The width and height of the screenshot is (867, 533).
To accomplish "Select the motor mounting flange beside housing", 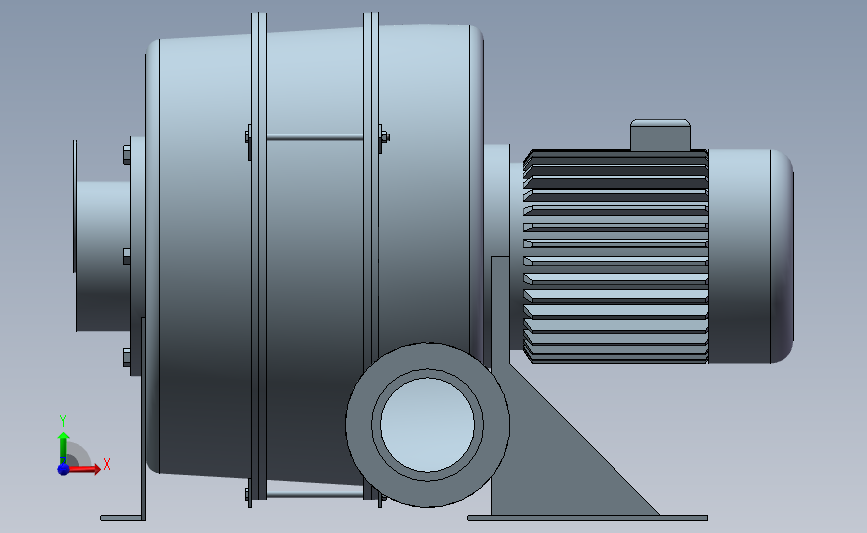I will coord(497,199).
